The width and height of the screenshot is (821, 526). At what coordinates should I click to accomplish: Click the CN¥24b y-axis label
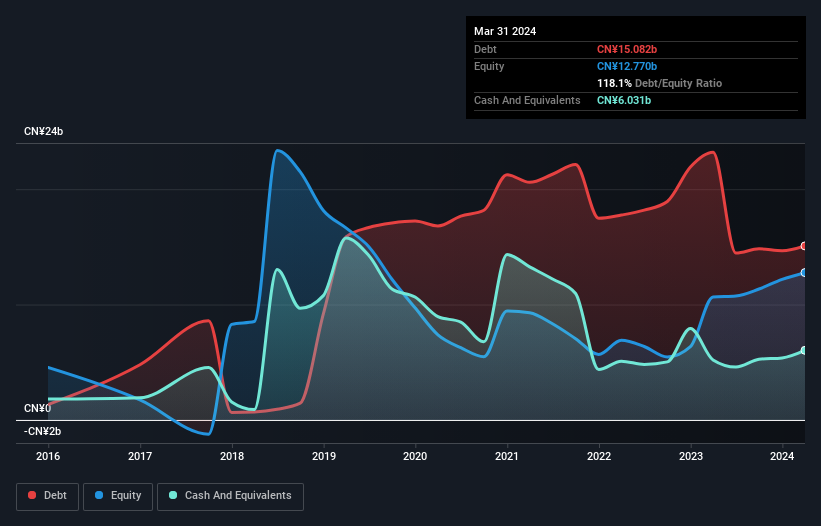tap(43, 131)
